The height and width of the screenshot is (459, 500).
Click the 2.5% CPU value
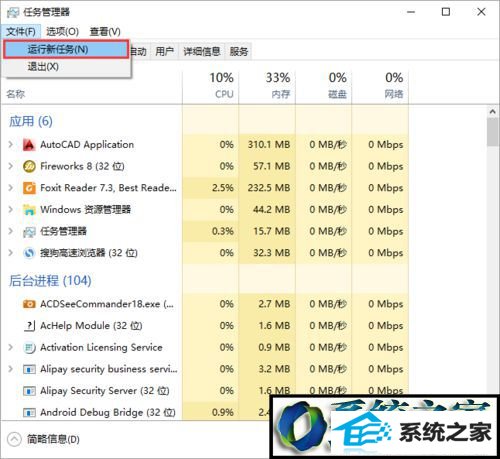(x=223, y=188)
